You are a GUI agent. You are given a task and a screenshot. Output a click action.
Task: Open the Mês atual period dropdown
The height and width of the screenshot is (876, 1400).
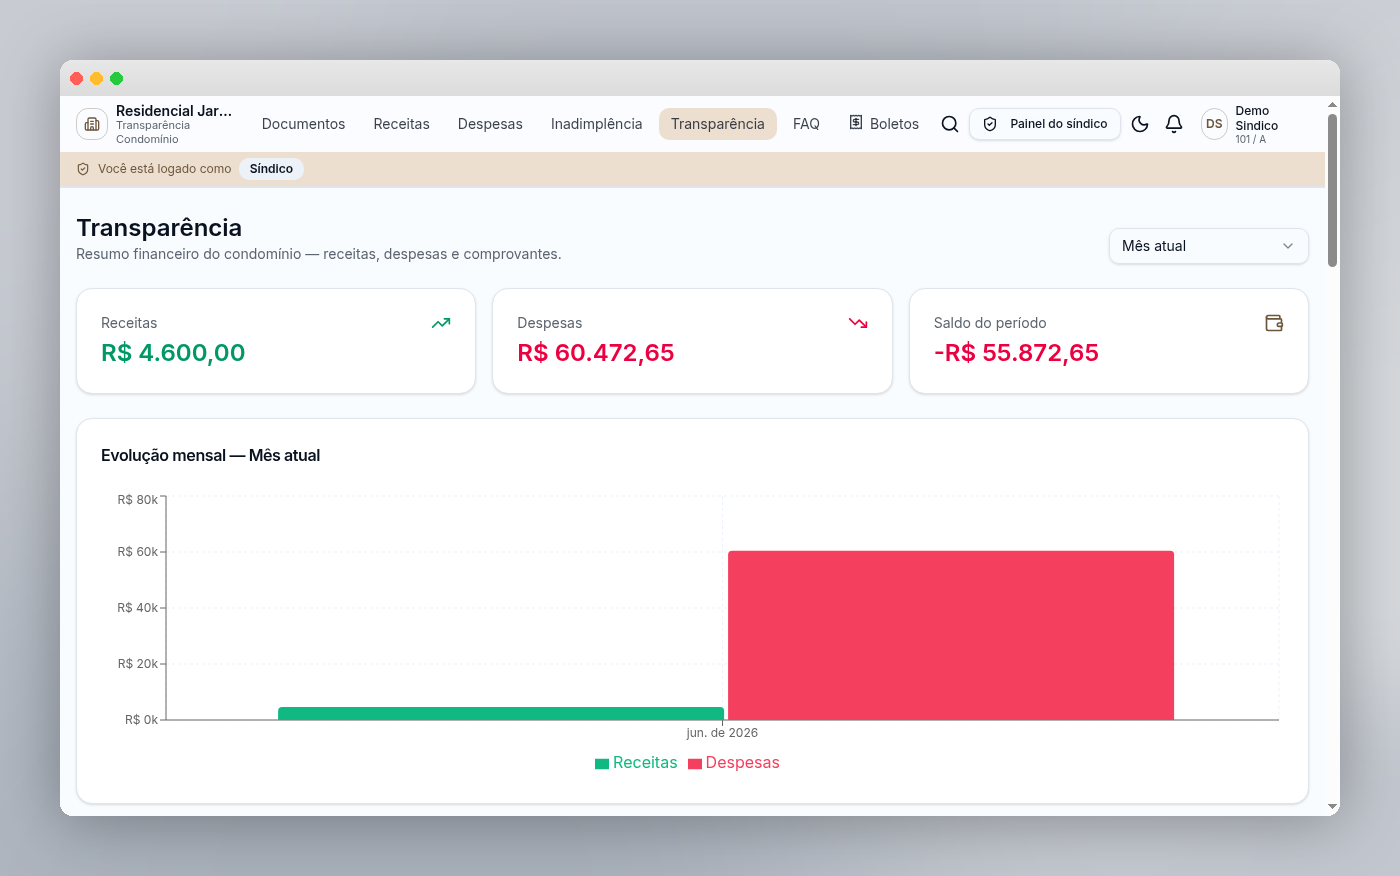[x=1208, y=246]
